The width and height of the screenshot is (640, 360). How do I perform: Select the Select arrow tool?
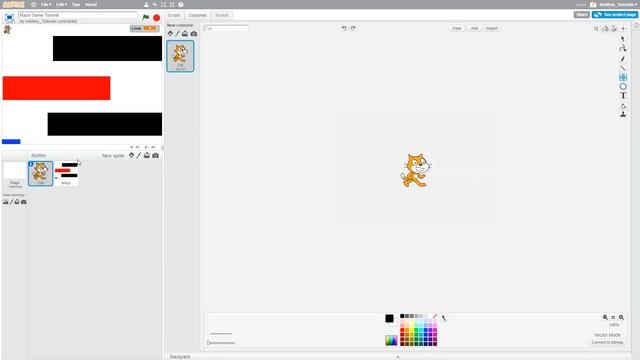(623, 39)
